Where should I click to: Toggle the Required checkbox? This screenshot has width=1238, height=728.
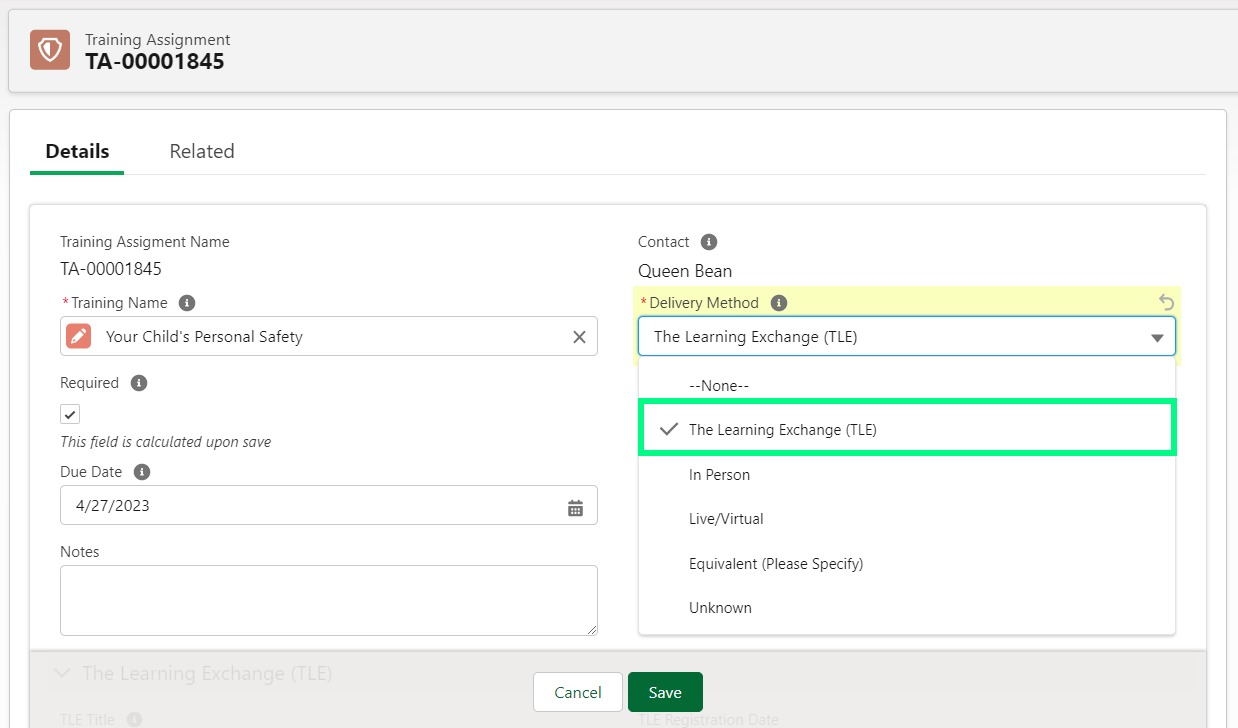pos(70,414)
